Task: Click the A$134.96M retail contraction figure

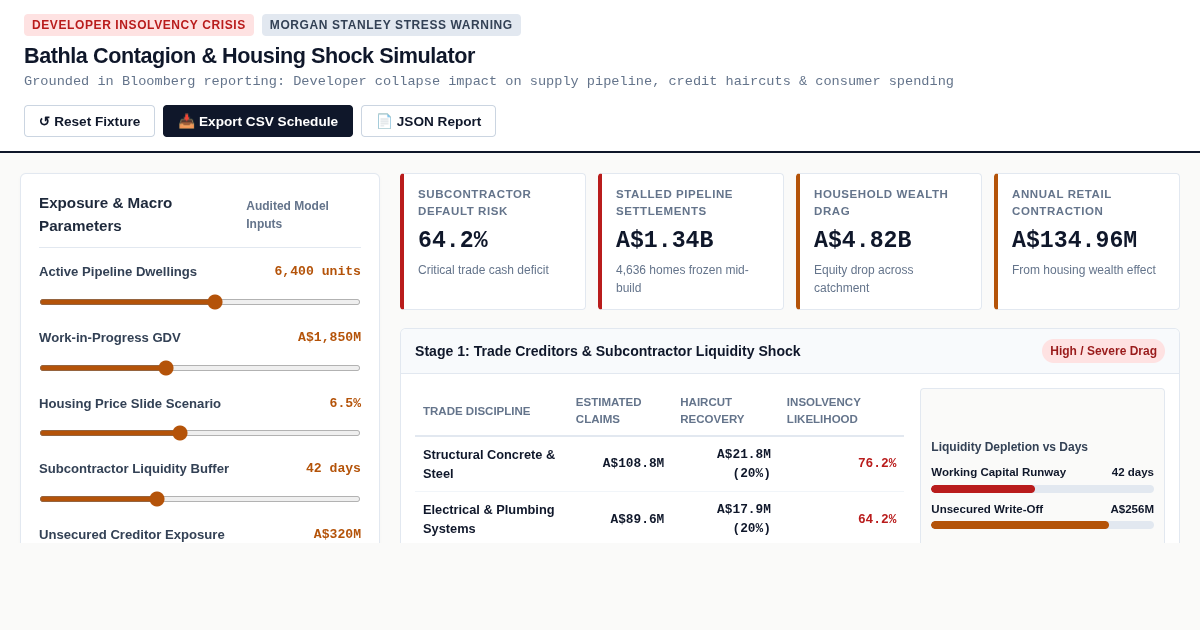Action: click(x=1074, y=241)
